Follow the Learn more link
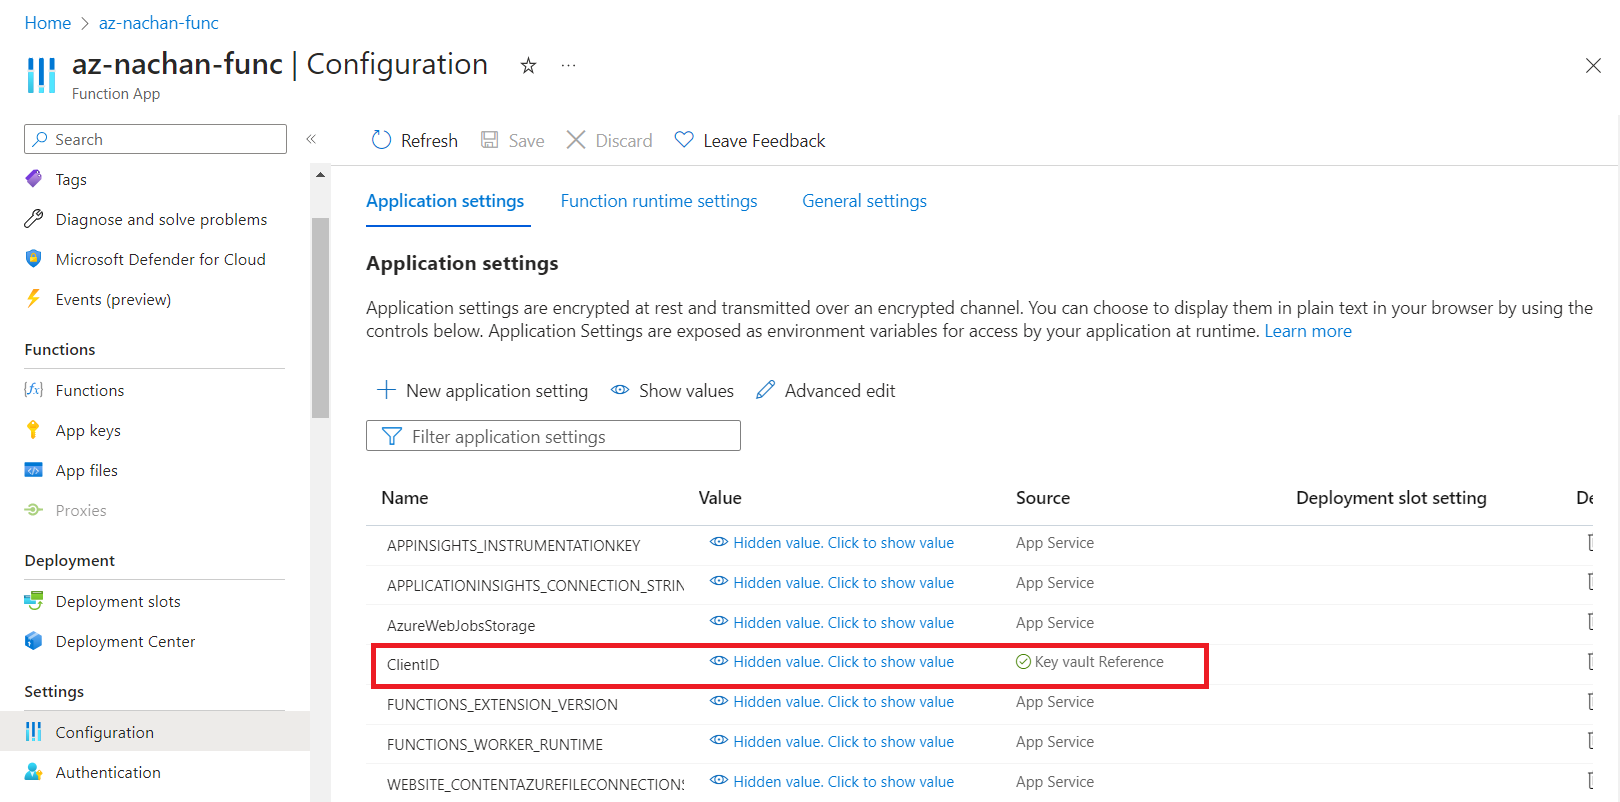The image size is (1620, 802). pyautogui.click(x=1307, y=331)
